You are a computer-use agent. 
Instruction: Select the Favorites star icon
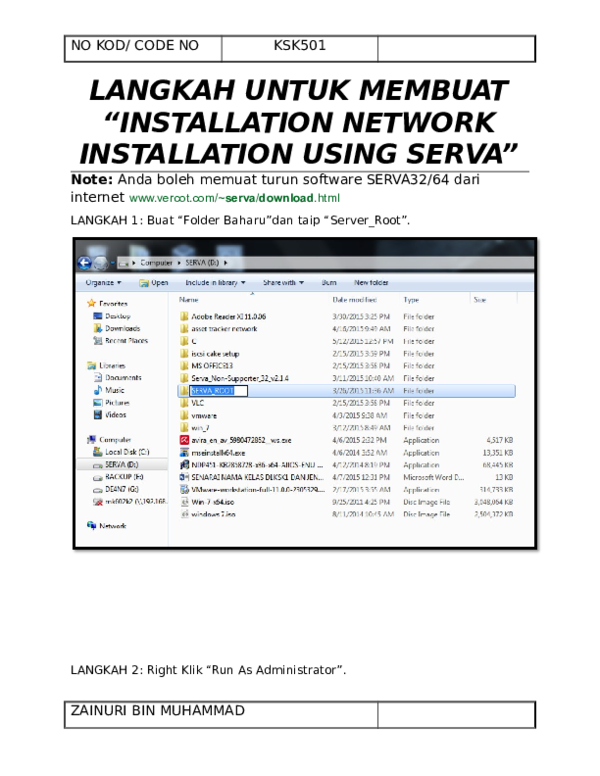pos(91,303)
